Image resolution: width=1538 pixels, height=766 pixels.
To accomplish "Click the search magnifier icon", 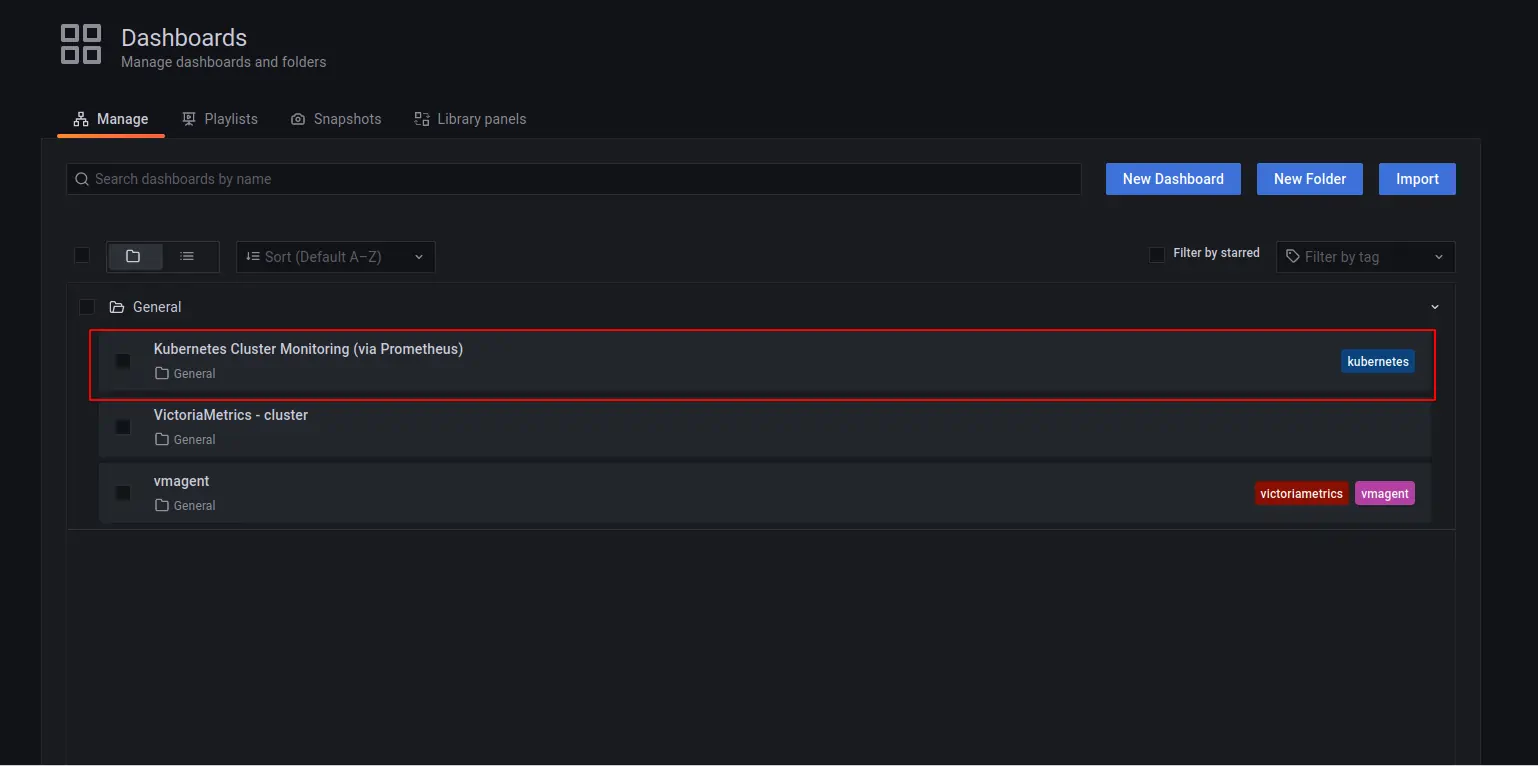I will [82, 179].
